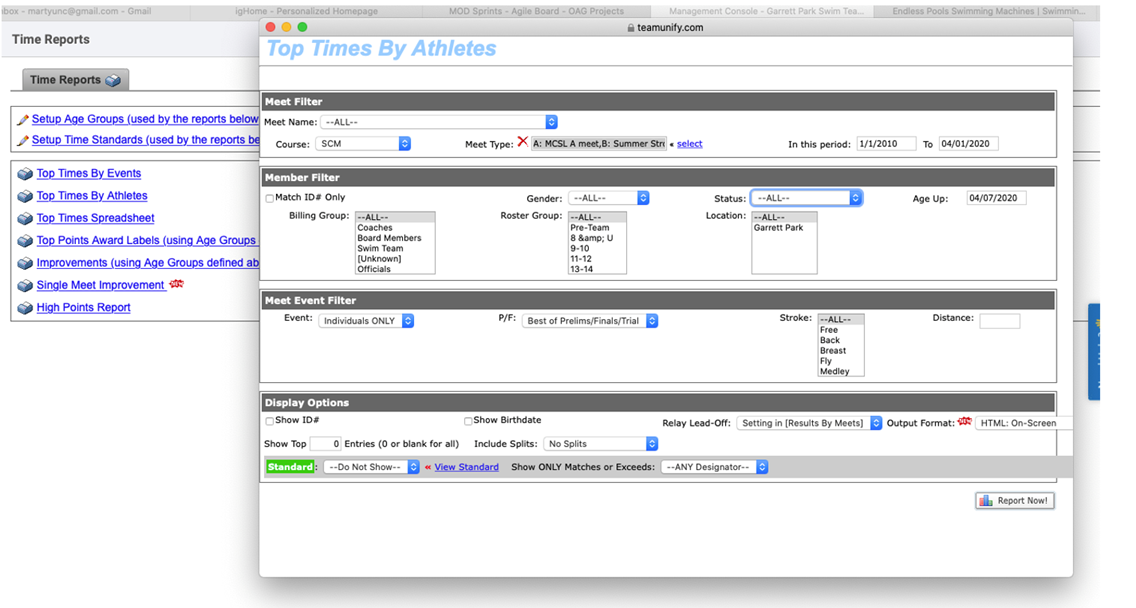Viewport: 1136px width, 608px height.
Task: Click the Report Now! button
Action: pos(1014,501)
